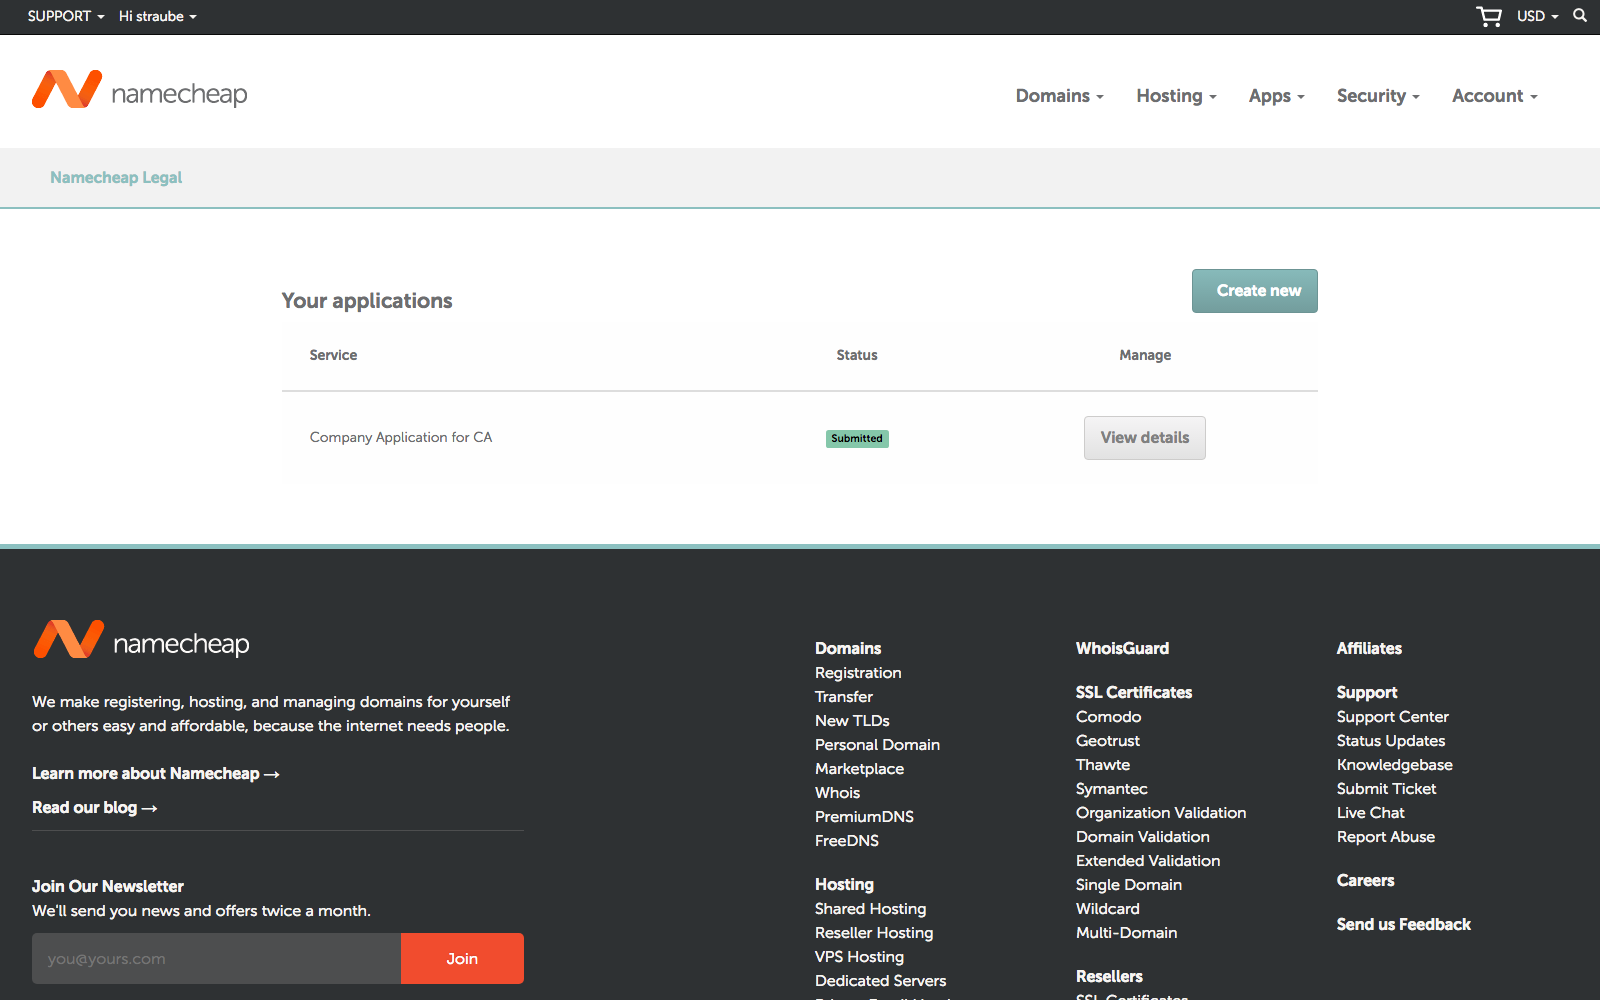The height and width of the screenshot is (1000, 1600).
Task: Open Learn more about Namecheap link
Action: 155,773
